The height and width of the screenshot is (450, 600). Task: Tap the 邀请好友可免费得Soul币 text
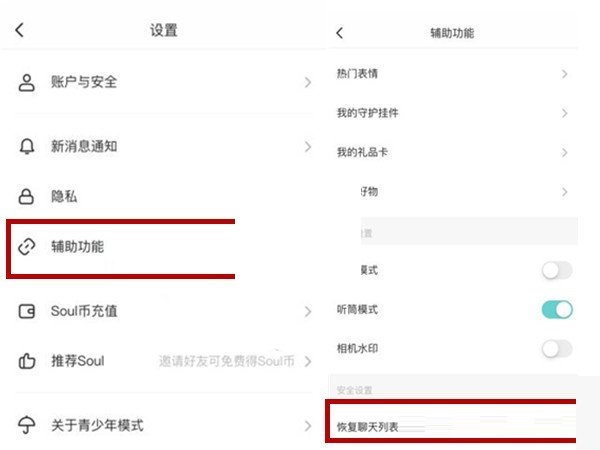pos(225,361)
